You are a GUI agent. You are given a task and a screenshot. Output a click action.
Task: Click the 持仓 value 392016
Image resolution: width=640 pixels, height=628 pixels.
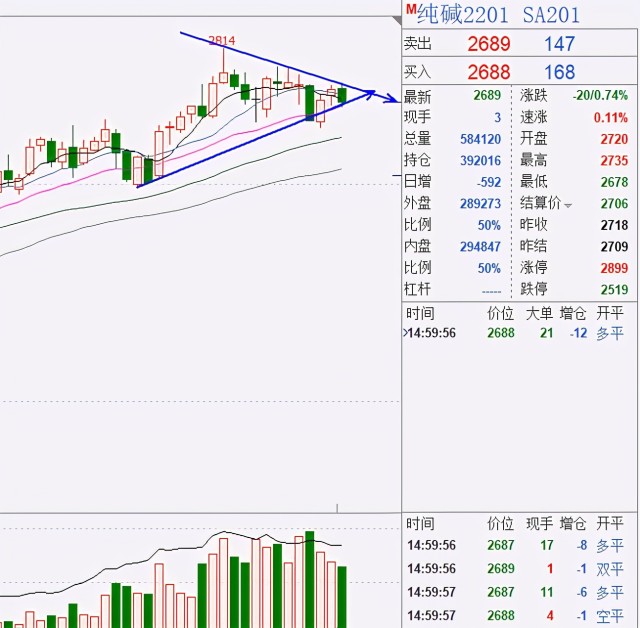(x=480, y=160)
